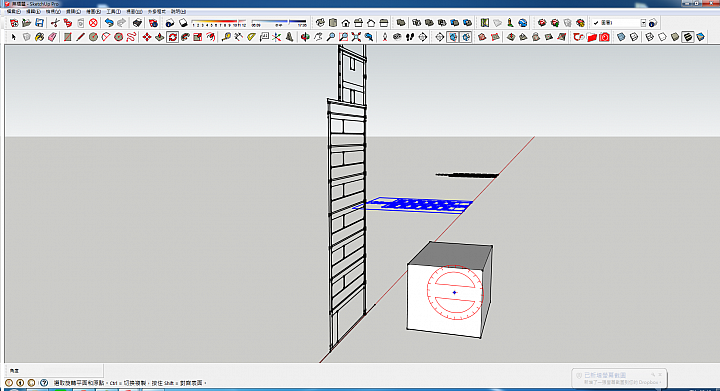Toggle the Monochrome face style icon
Image resolution: width=720 pixels, height=391 pixels.
click(x=700, y=37)
